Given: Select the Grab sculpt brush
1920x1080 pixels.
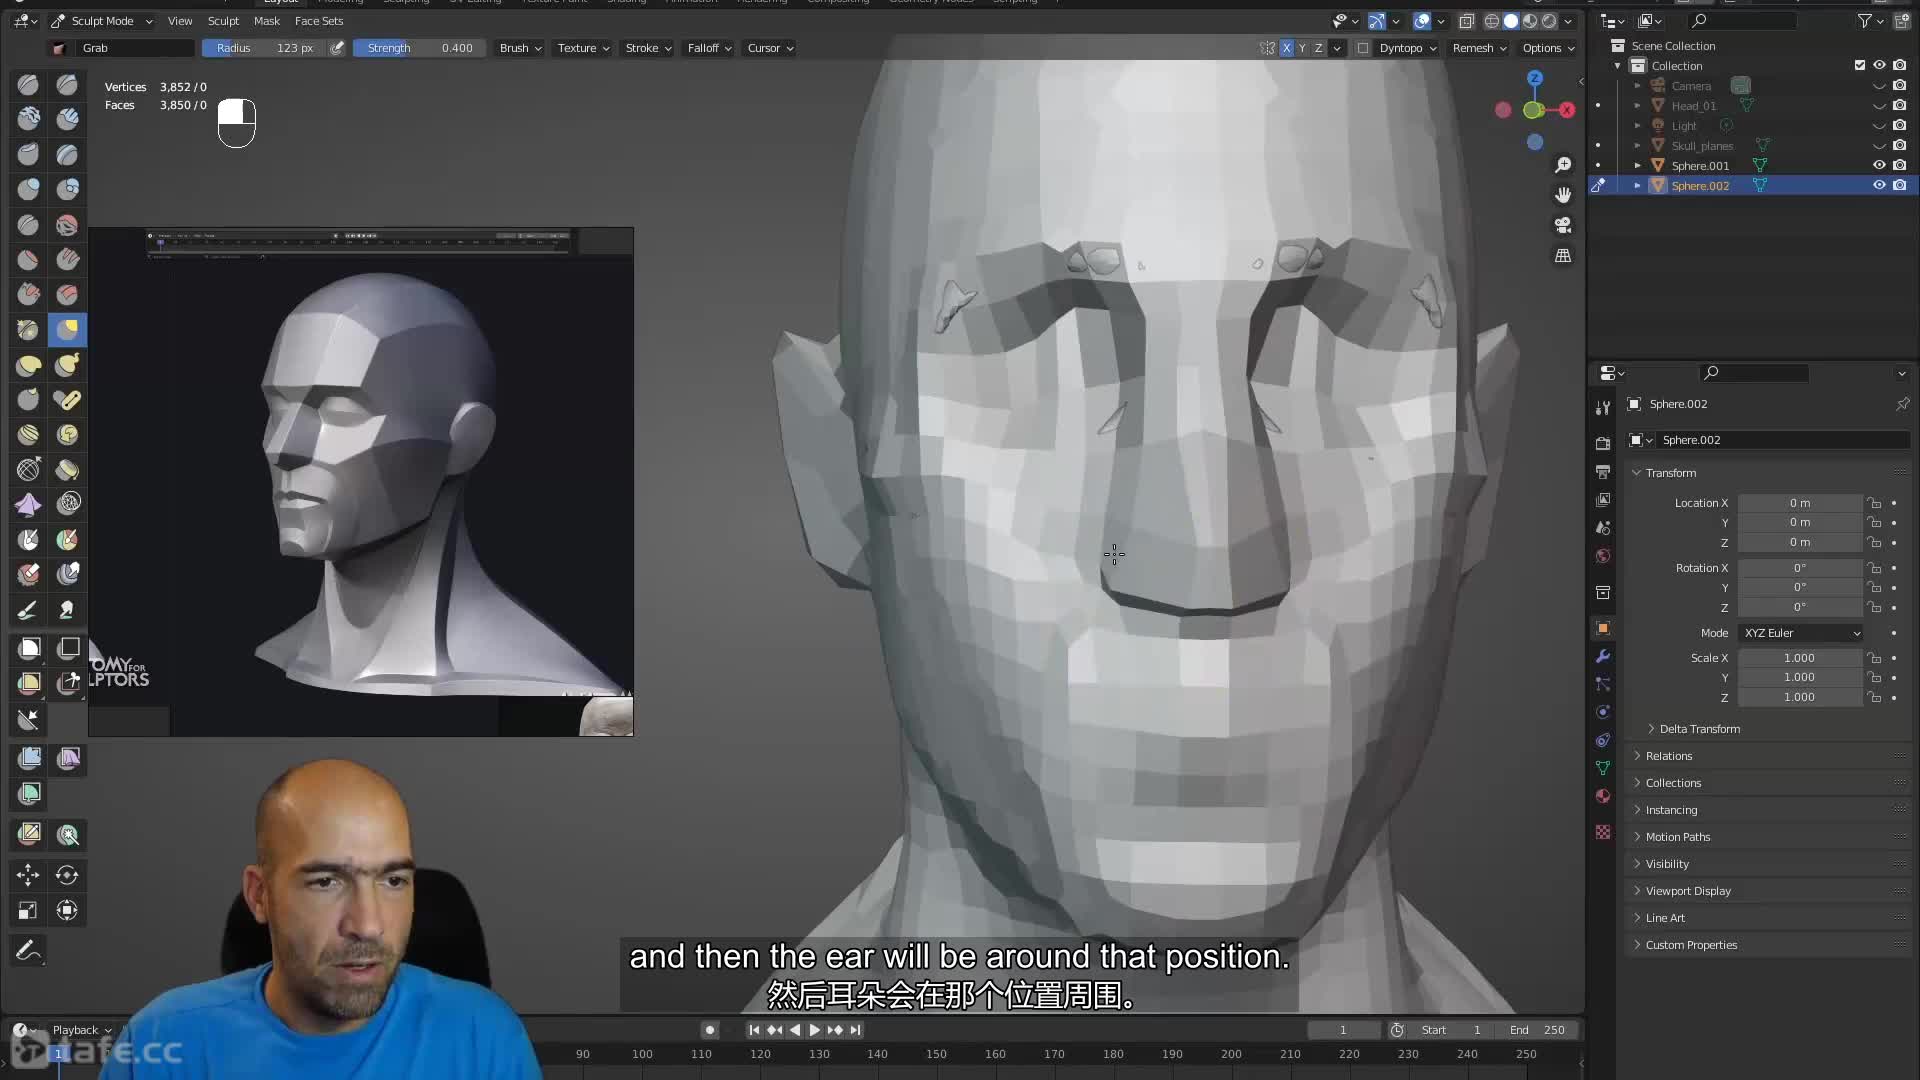Looking at the screenshot, I should [67, 329].
